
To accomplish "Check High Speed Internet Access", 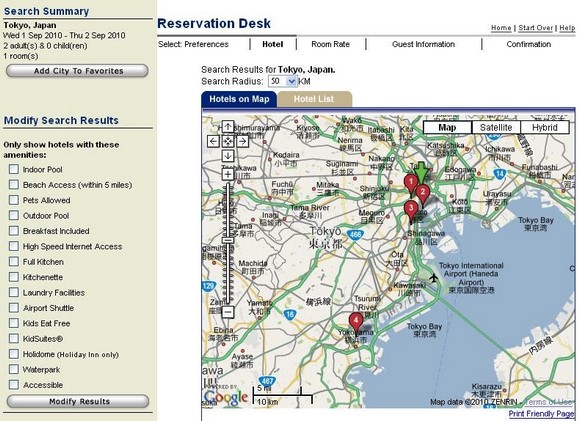I will 14,246.
